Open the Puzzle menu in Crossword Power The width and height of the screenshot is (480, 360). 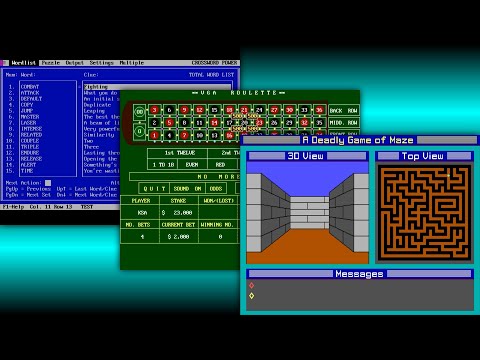(51, 63)
